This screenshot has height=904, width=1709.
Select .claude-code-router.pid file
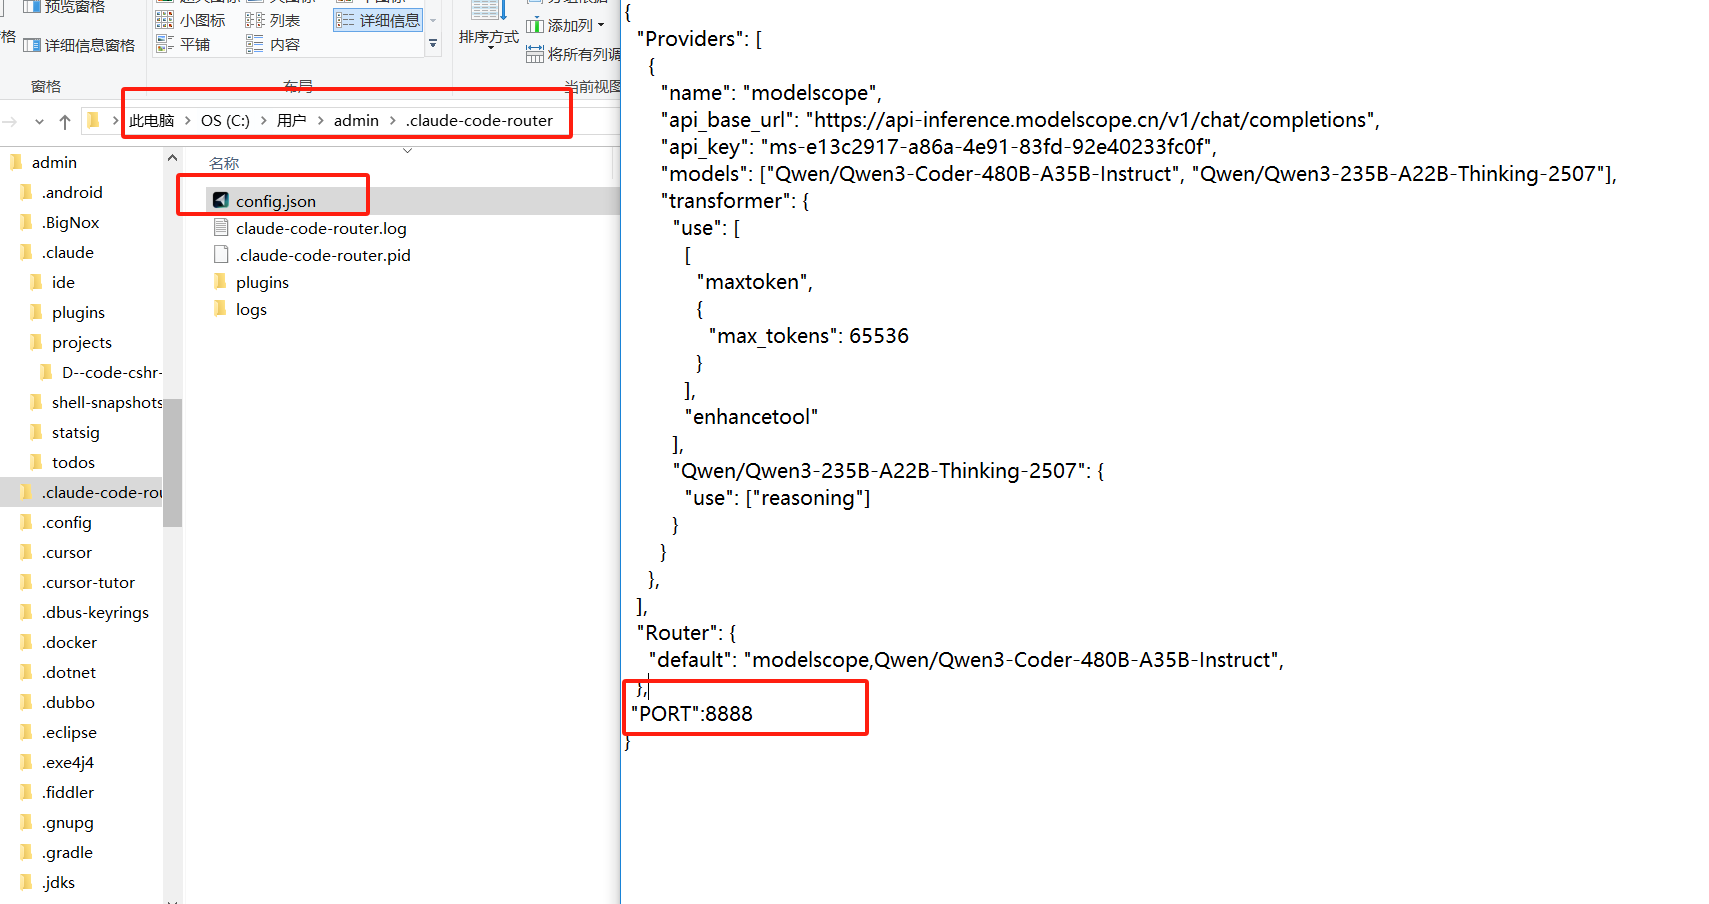(x=323, y=255)
